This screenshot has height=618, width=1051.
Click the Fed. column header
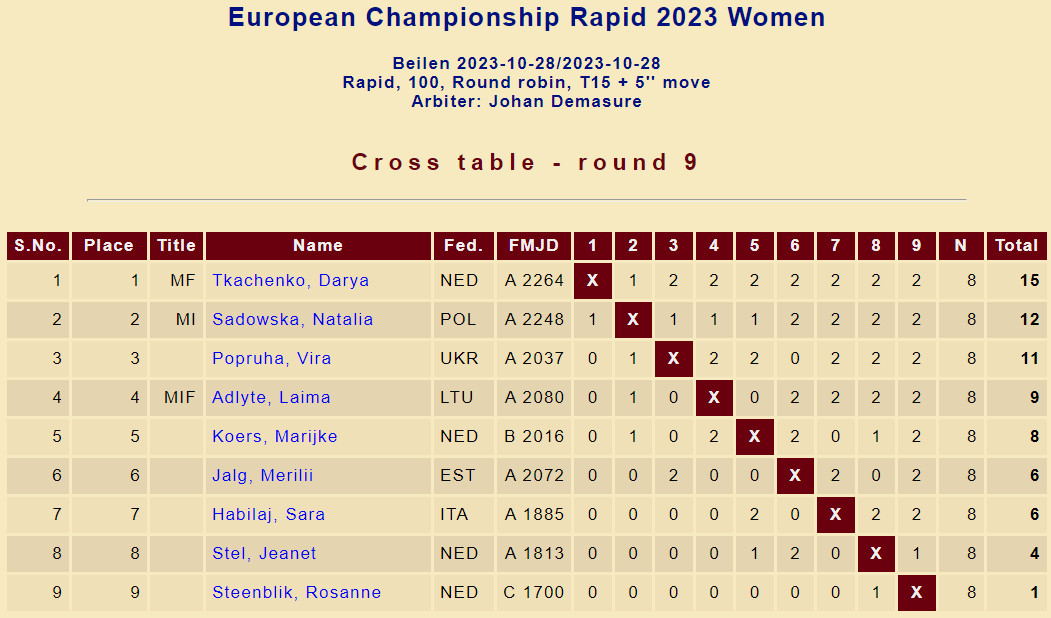[463, 246]
